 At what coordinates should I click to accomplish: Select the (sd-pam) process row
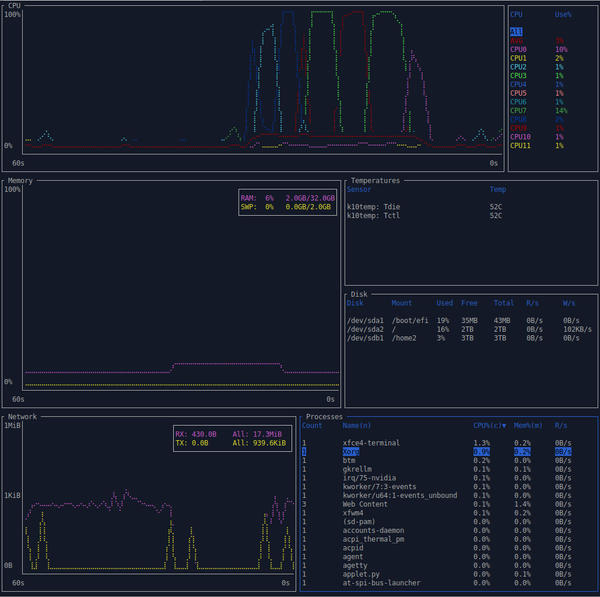437,522
